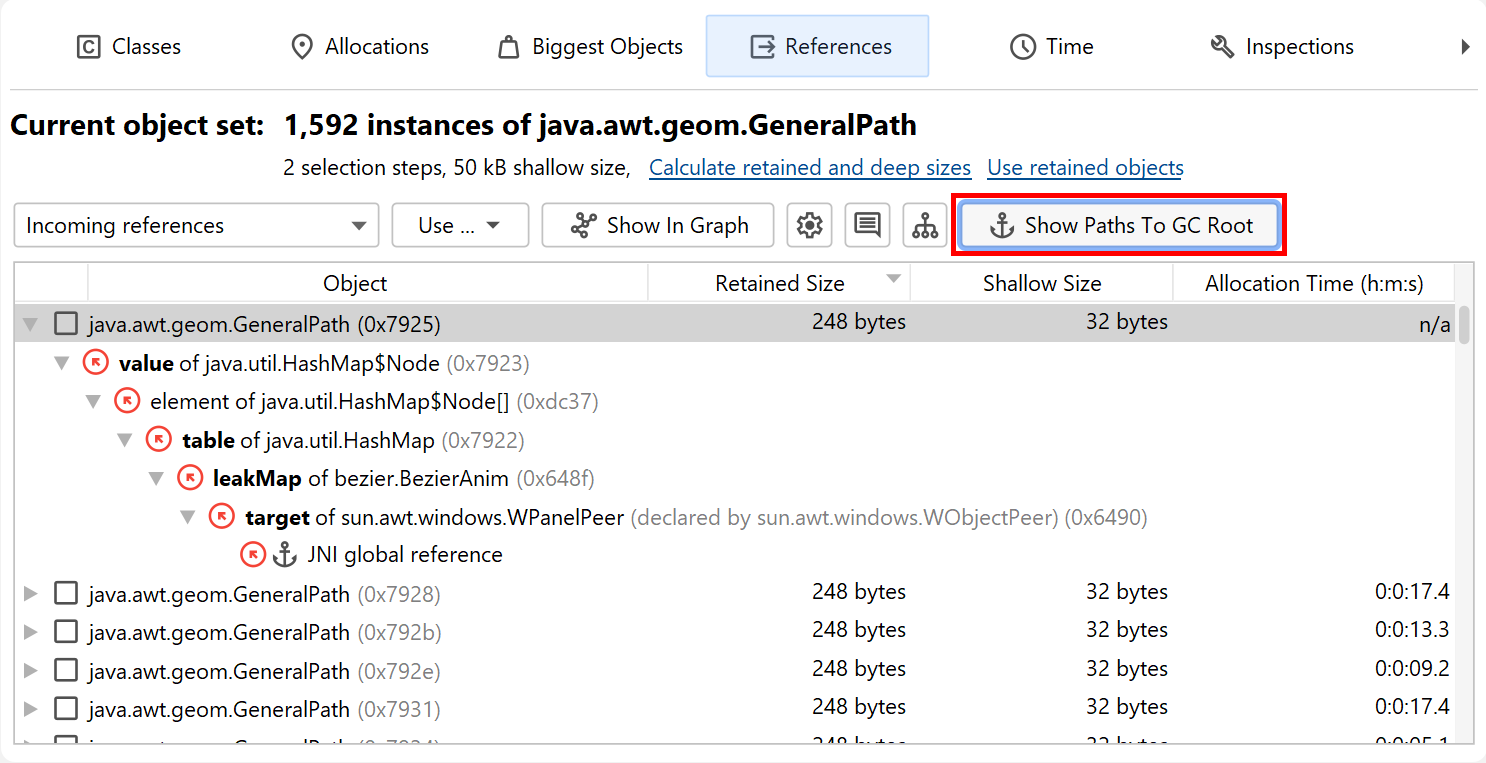Click the settings gear icon in toolbar
The height and width of the screenshot is (763, 1486).
[809, 226]
